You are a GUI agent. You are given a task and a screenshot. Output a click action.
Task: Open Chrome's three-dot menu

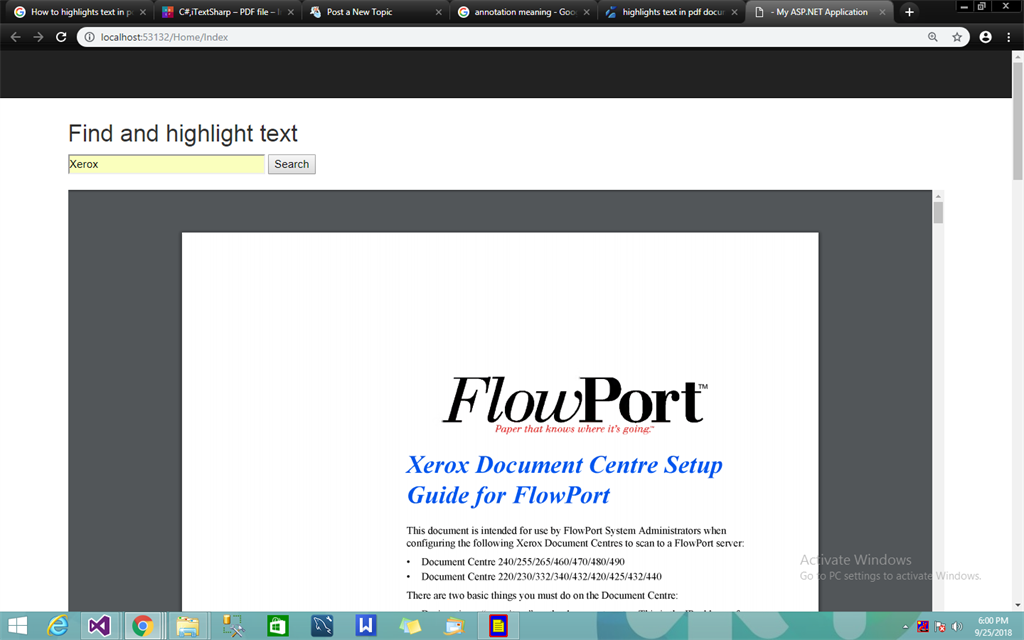[1009, 37]
